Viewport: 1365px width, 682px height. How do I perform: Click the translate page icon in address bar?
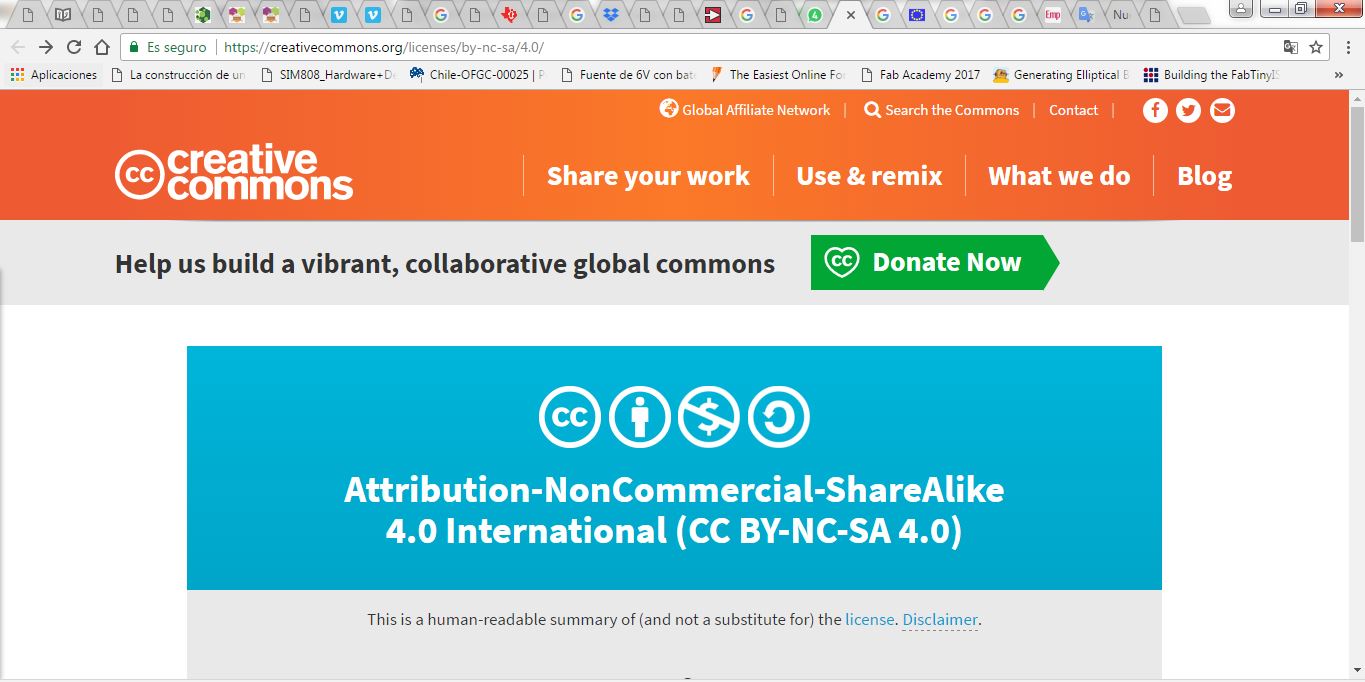tap(1291, 47)
